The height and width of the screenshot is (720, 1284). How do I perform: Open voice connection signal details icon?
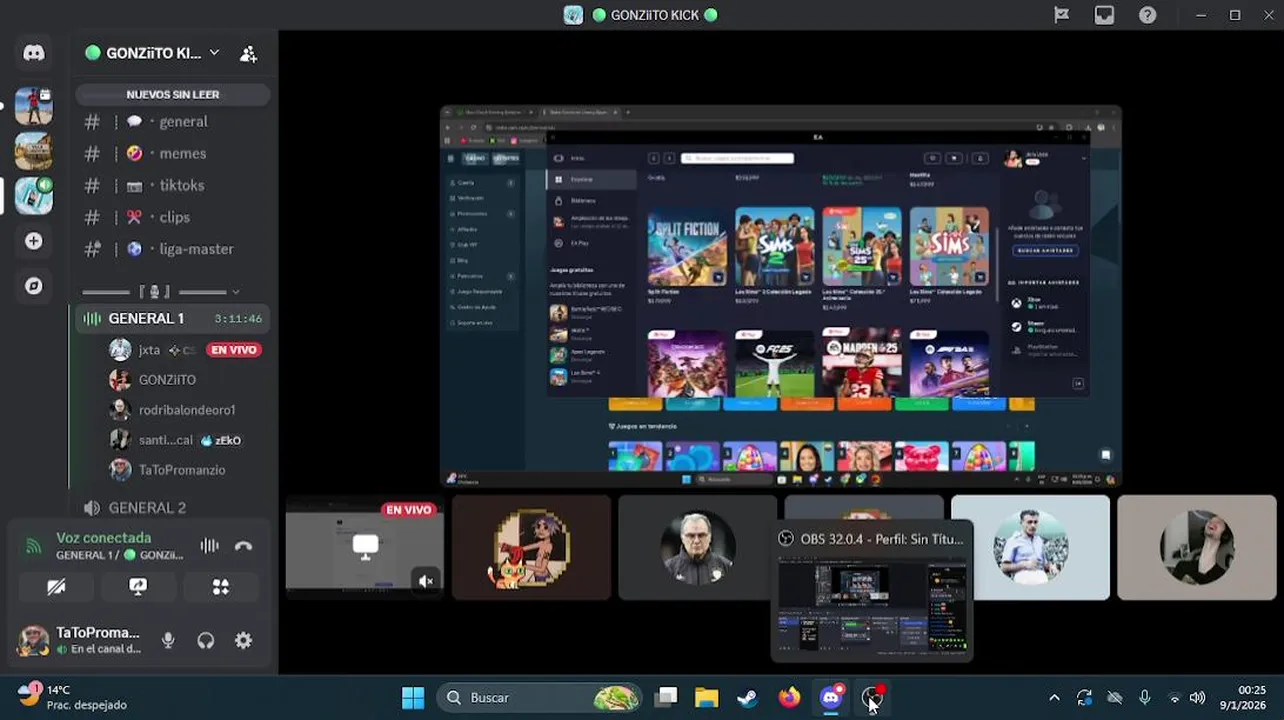[33, 546]
